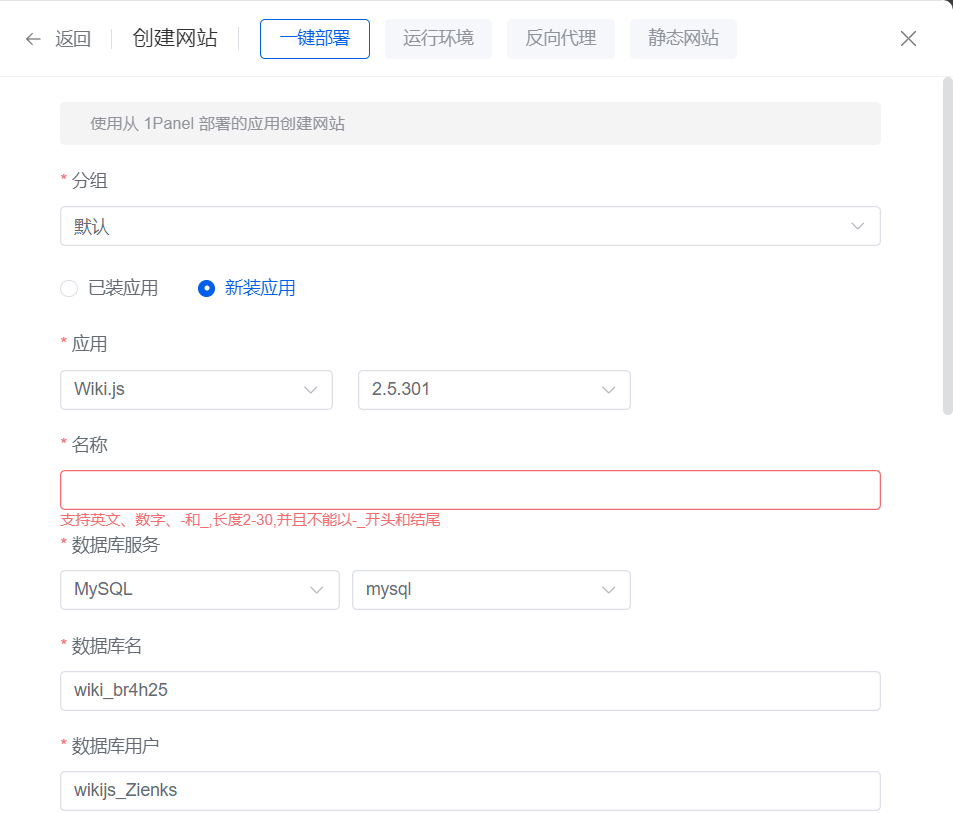Select the 一键部署 tab
This screenshot has width=953, height=813.
point(314,39)
